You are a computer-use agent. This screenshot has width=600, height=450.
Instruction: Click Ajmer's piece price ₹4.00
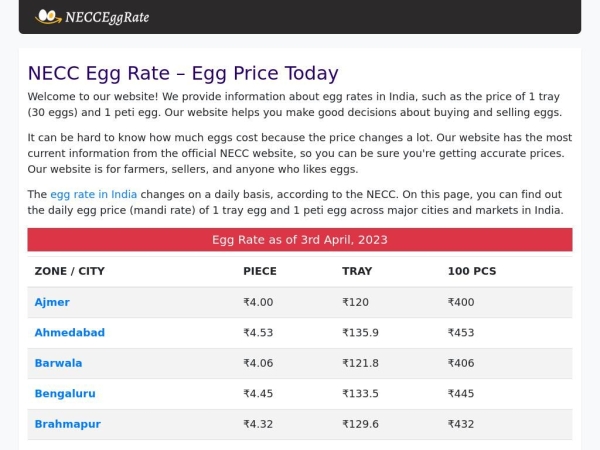click(258, 302)
